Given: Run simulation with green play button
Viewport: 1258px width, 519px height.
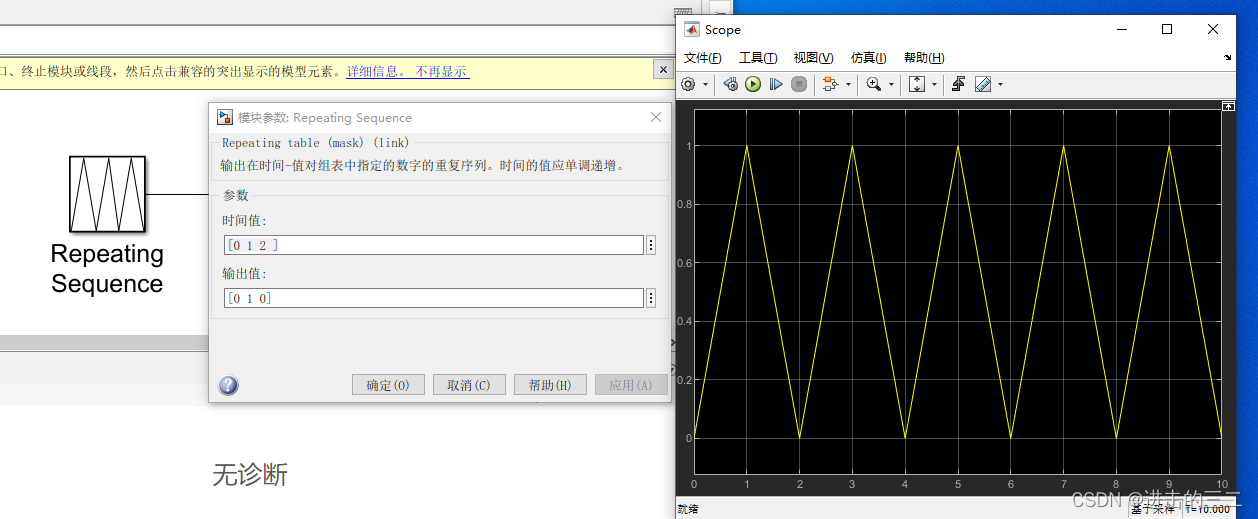Looking at the screenshot, I should (753, 85).
